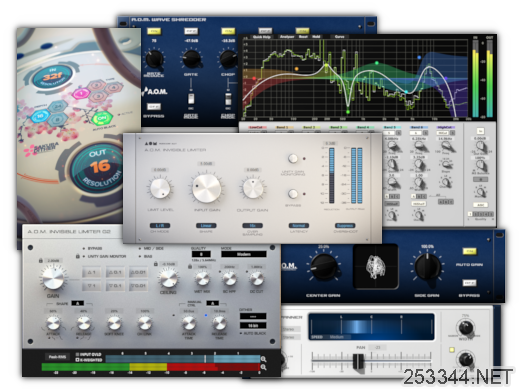Click the stereo vectorscope display

[x=376, y=267]
